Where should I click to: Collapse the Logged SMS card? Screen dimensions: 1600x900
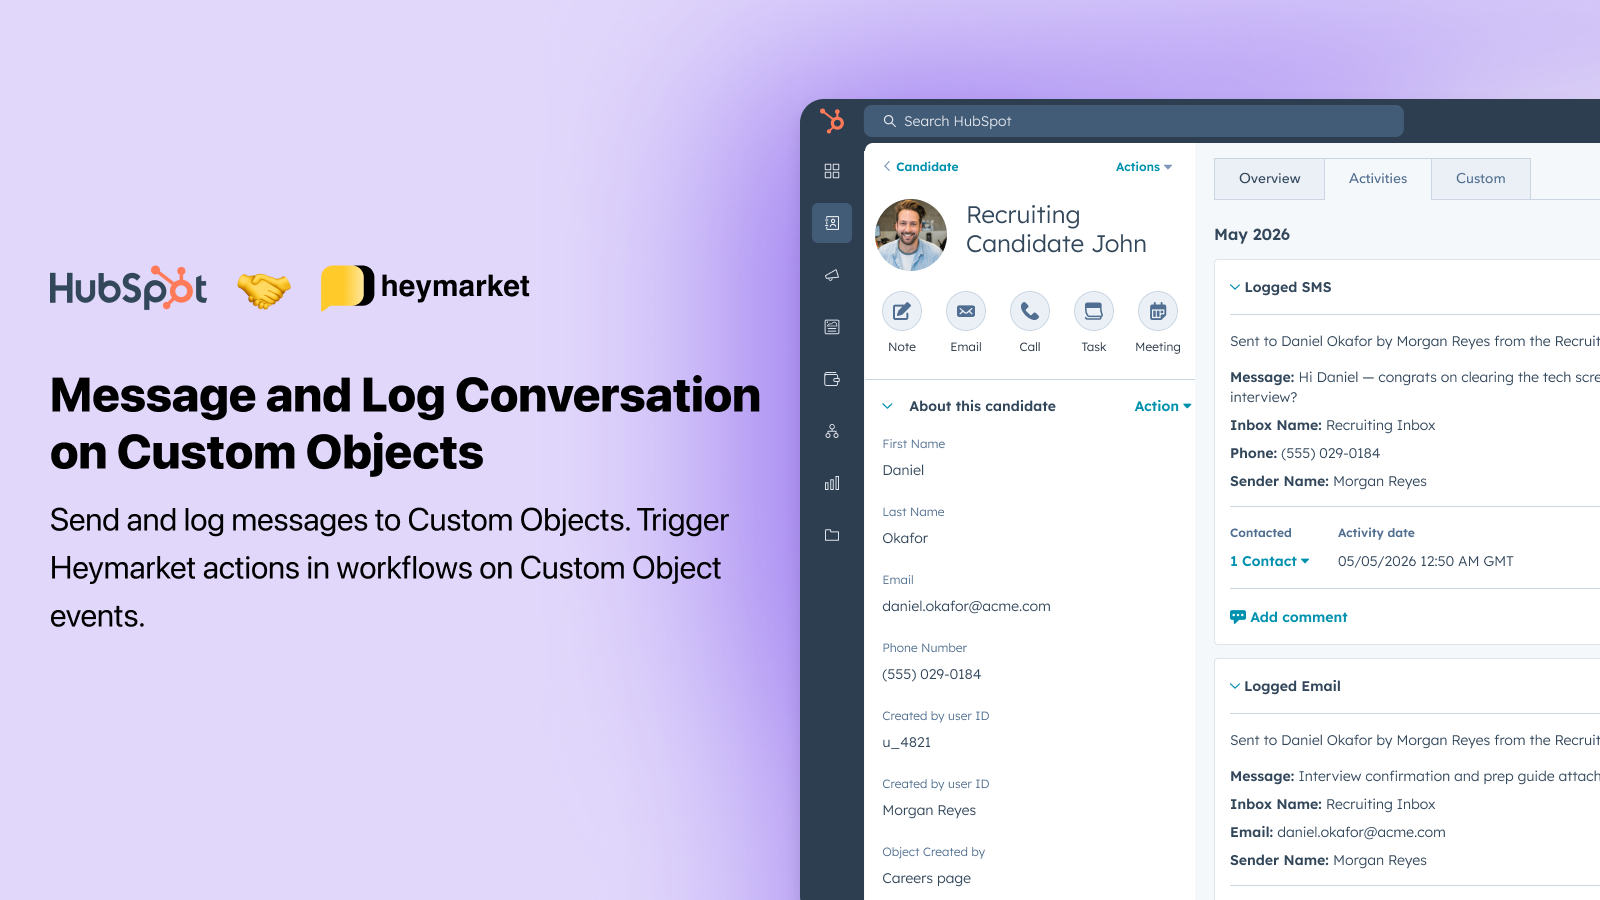1235,287
